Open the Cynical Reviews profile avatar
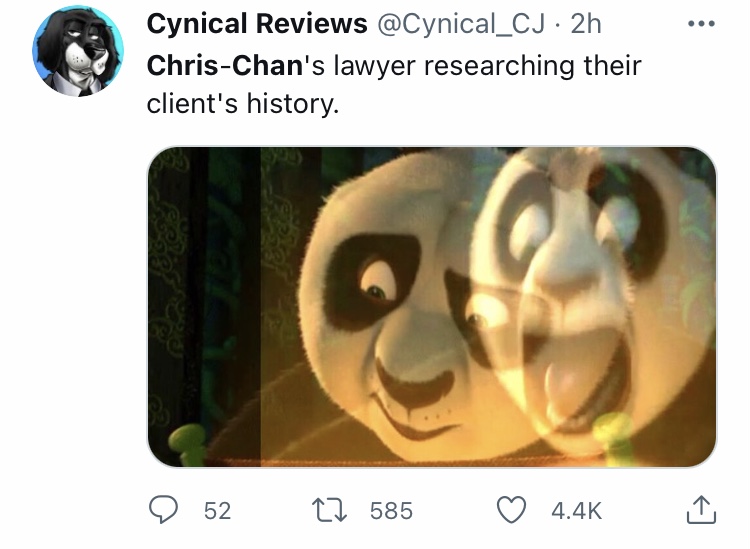This screenshot has width=750, height=549. click(78, 51)
